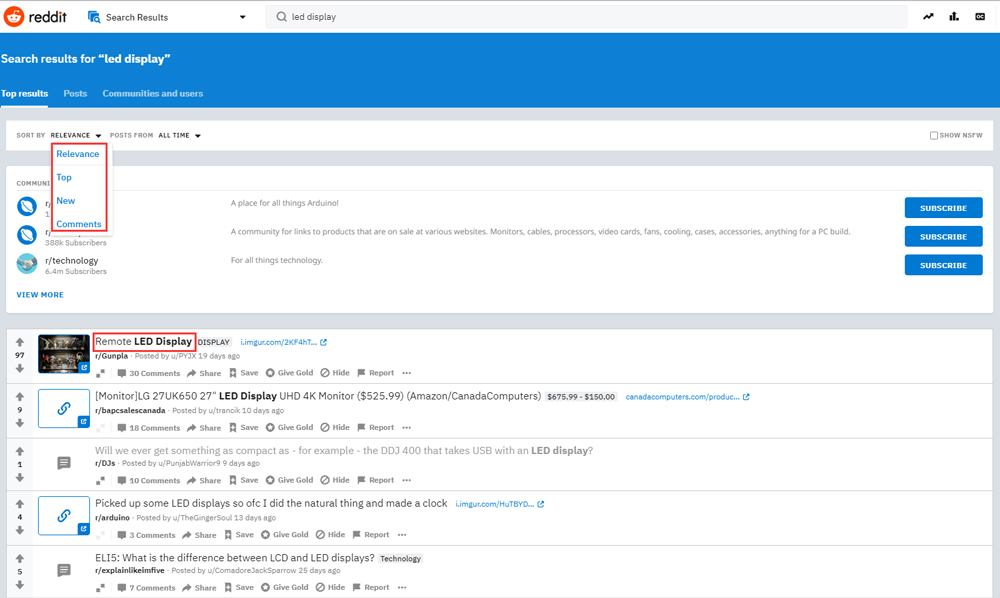The image size is (1000, 598).
Task: Click the Technology flair on ELI5 post
Action: pos(401,558)
